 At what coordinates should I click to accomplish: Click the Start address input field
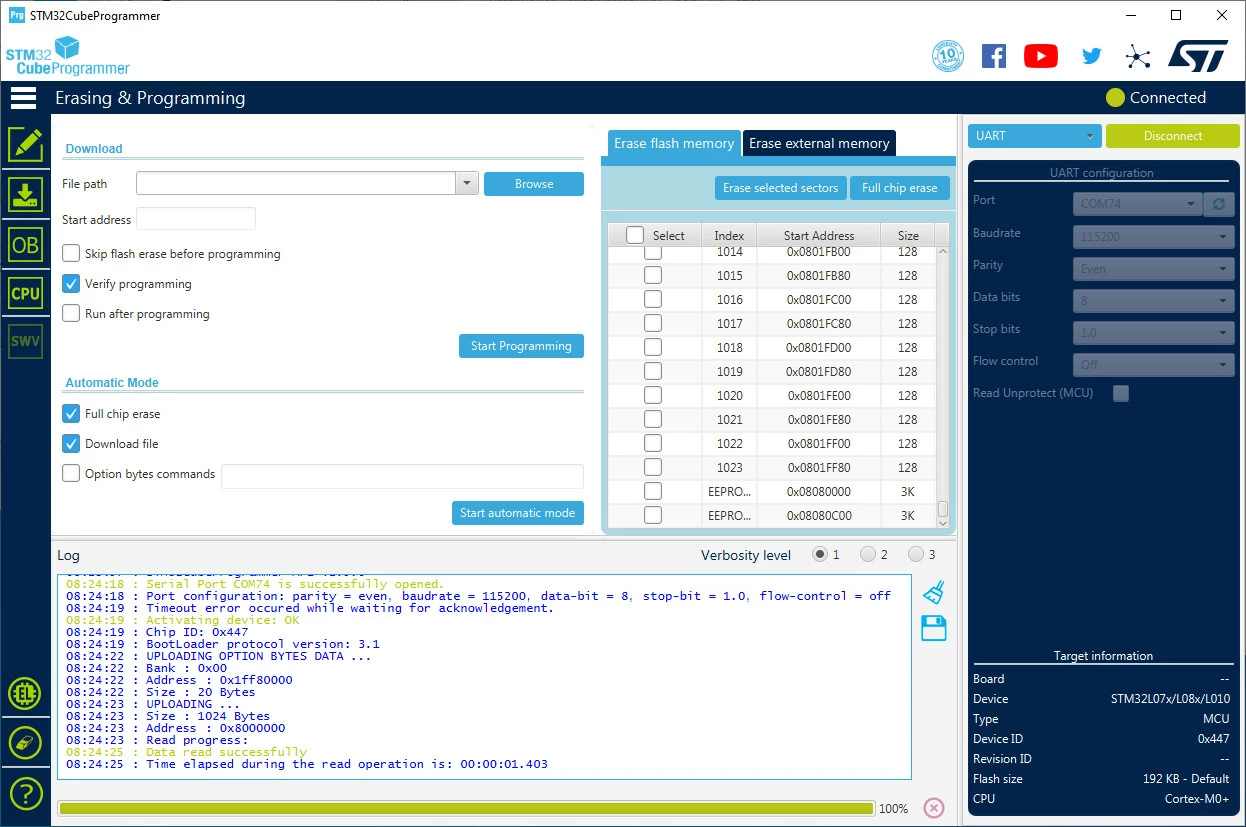[196, 219]
